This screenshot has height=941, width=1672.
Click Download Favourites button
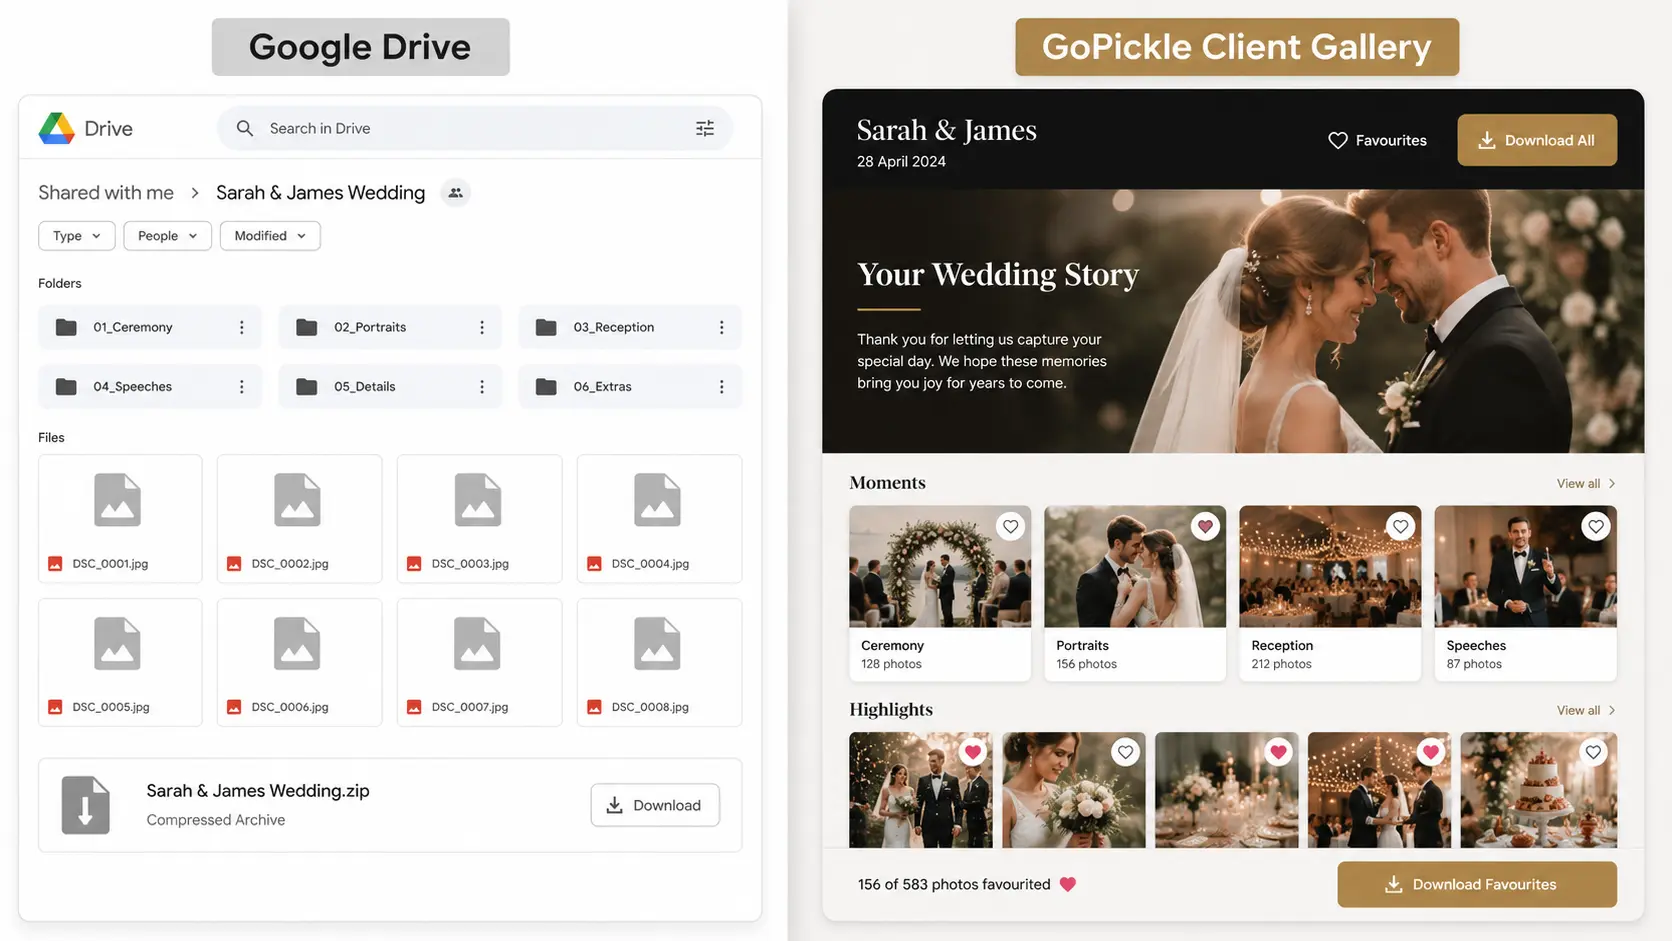tap(1477, 884)
